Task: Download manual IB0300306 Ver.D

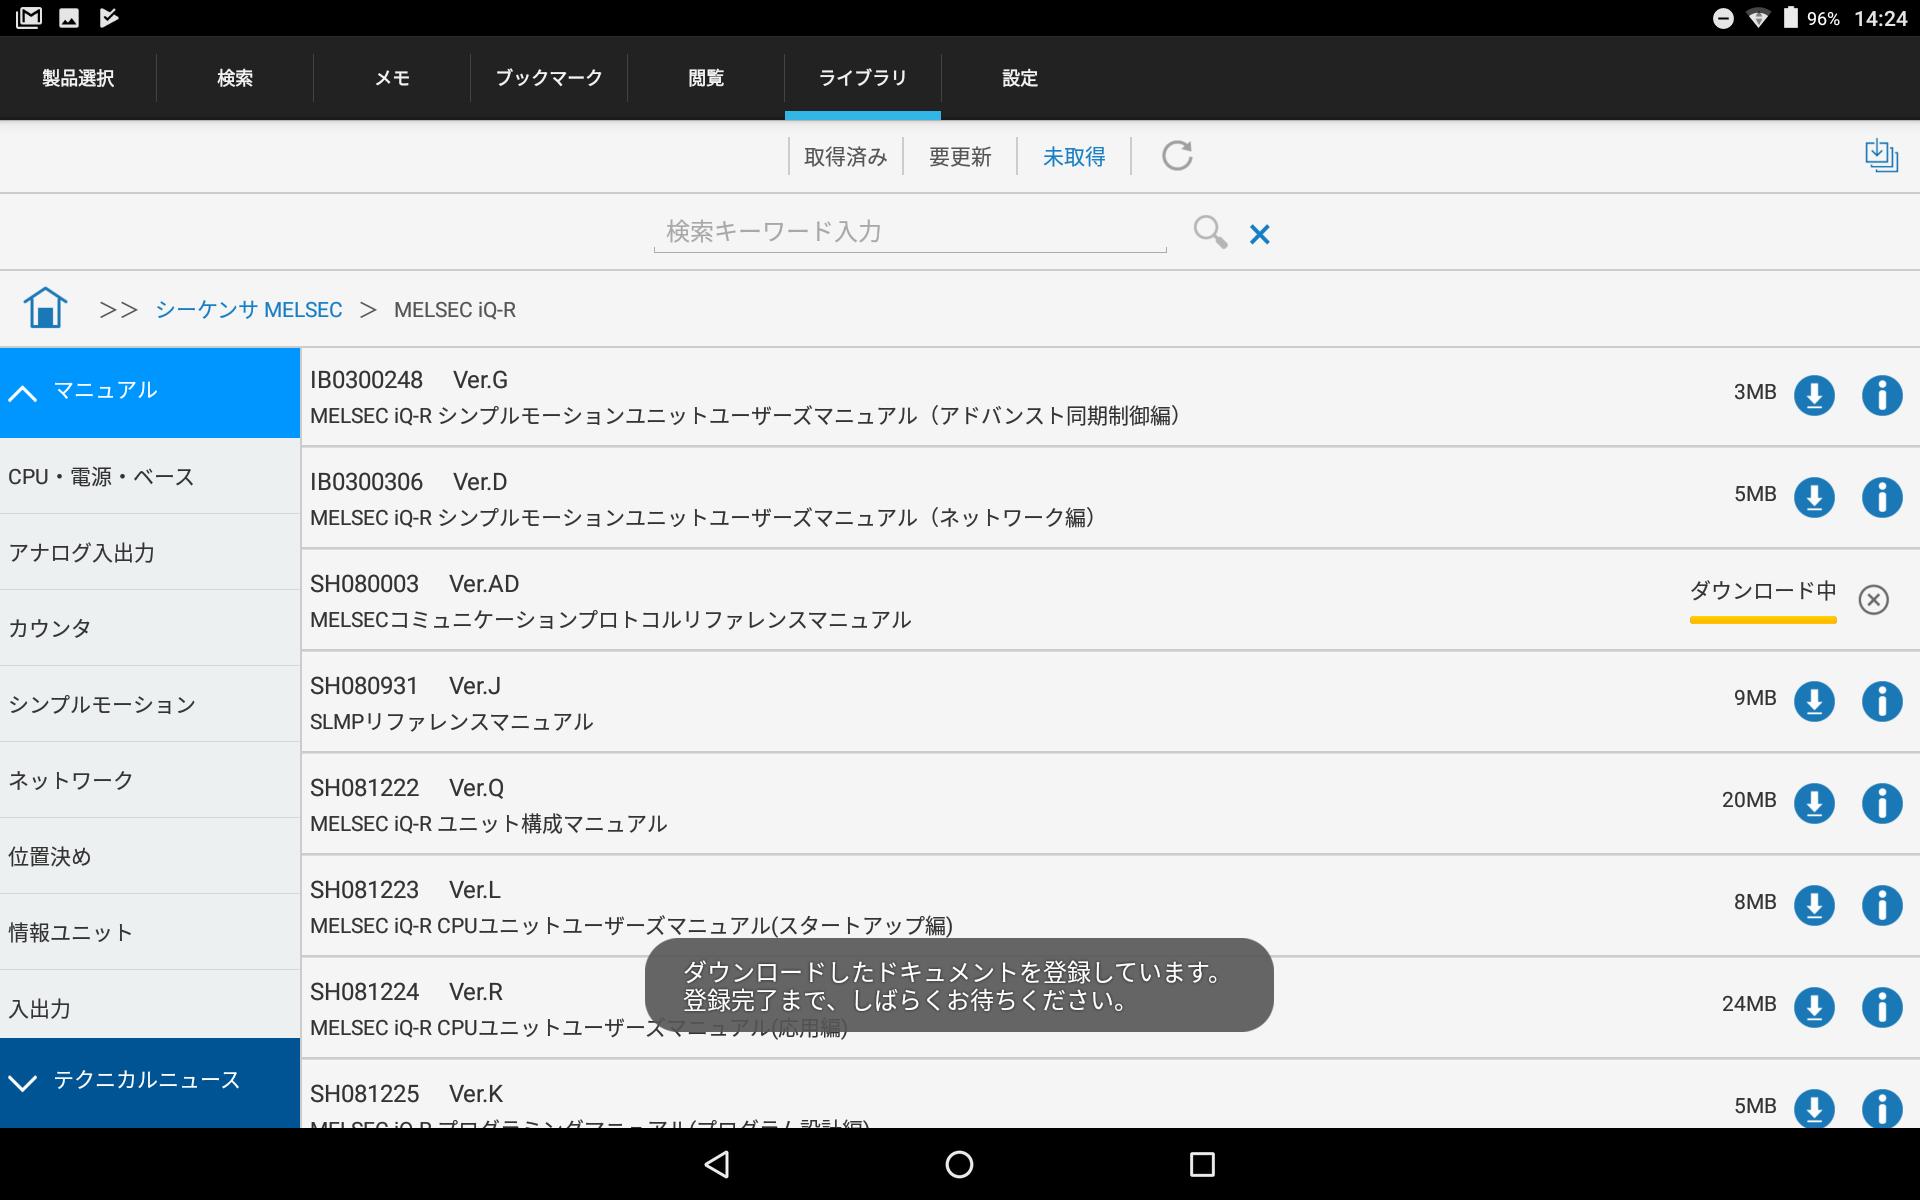Action: tap(1814, 497)
